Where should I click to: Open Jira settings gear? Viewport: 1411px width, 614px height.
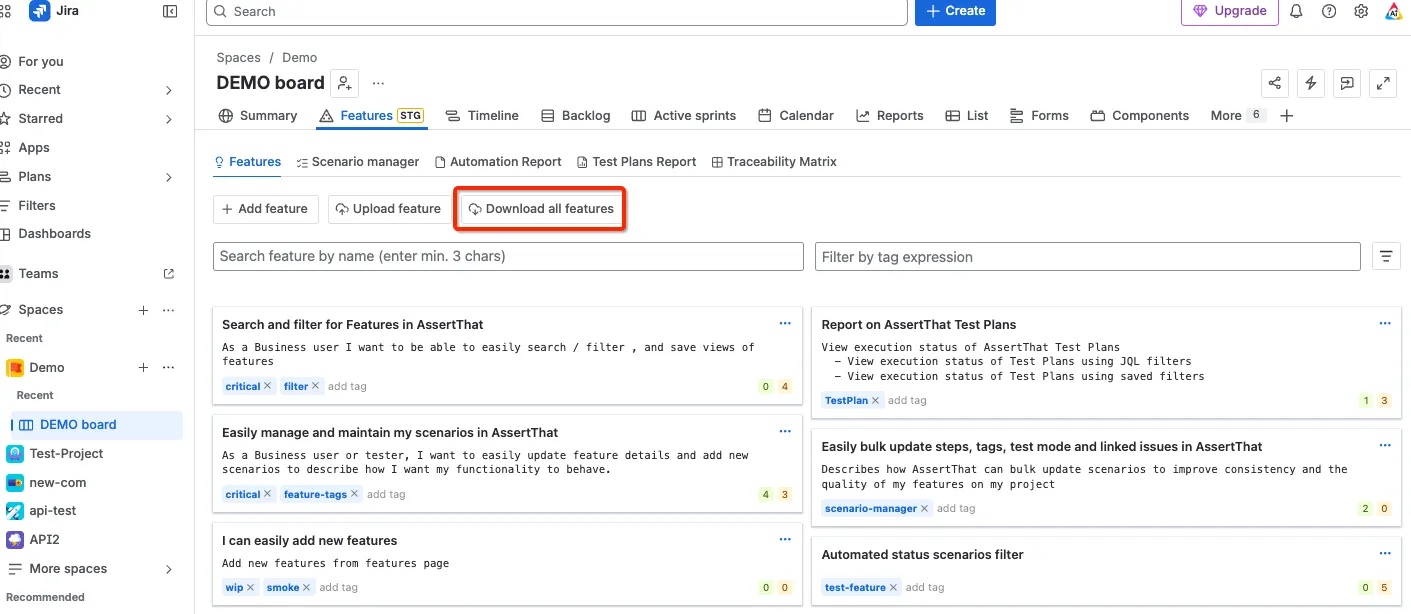[1361, 11]
